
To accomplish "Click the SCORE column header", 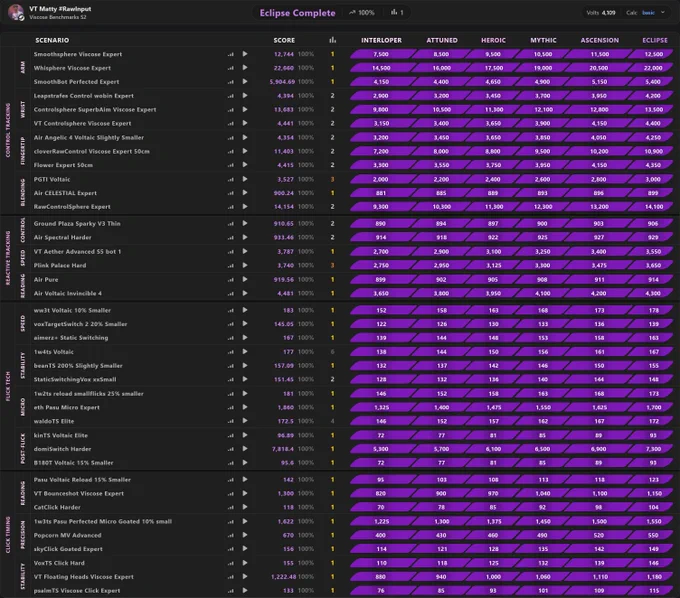I will coord(284,40).
